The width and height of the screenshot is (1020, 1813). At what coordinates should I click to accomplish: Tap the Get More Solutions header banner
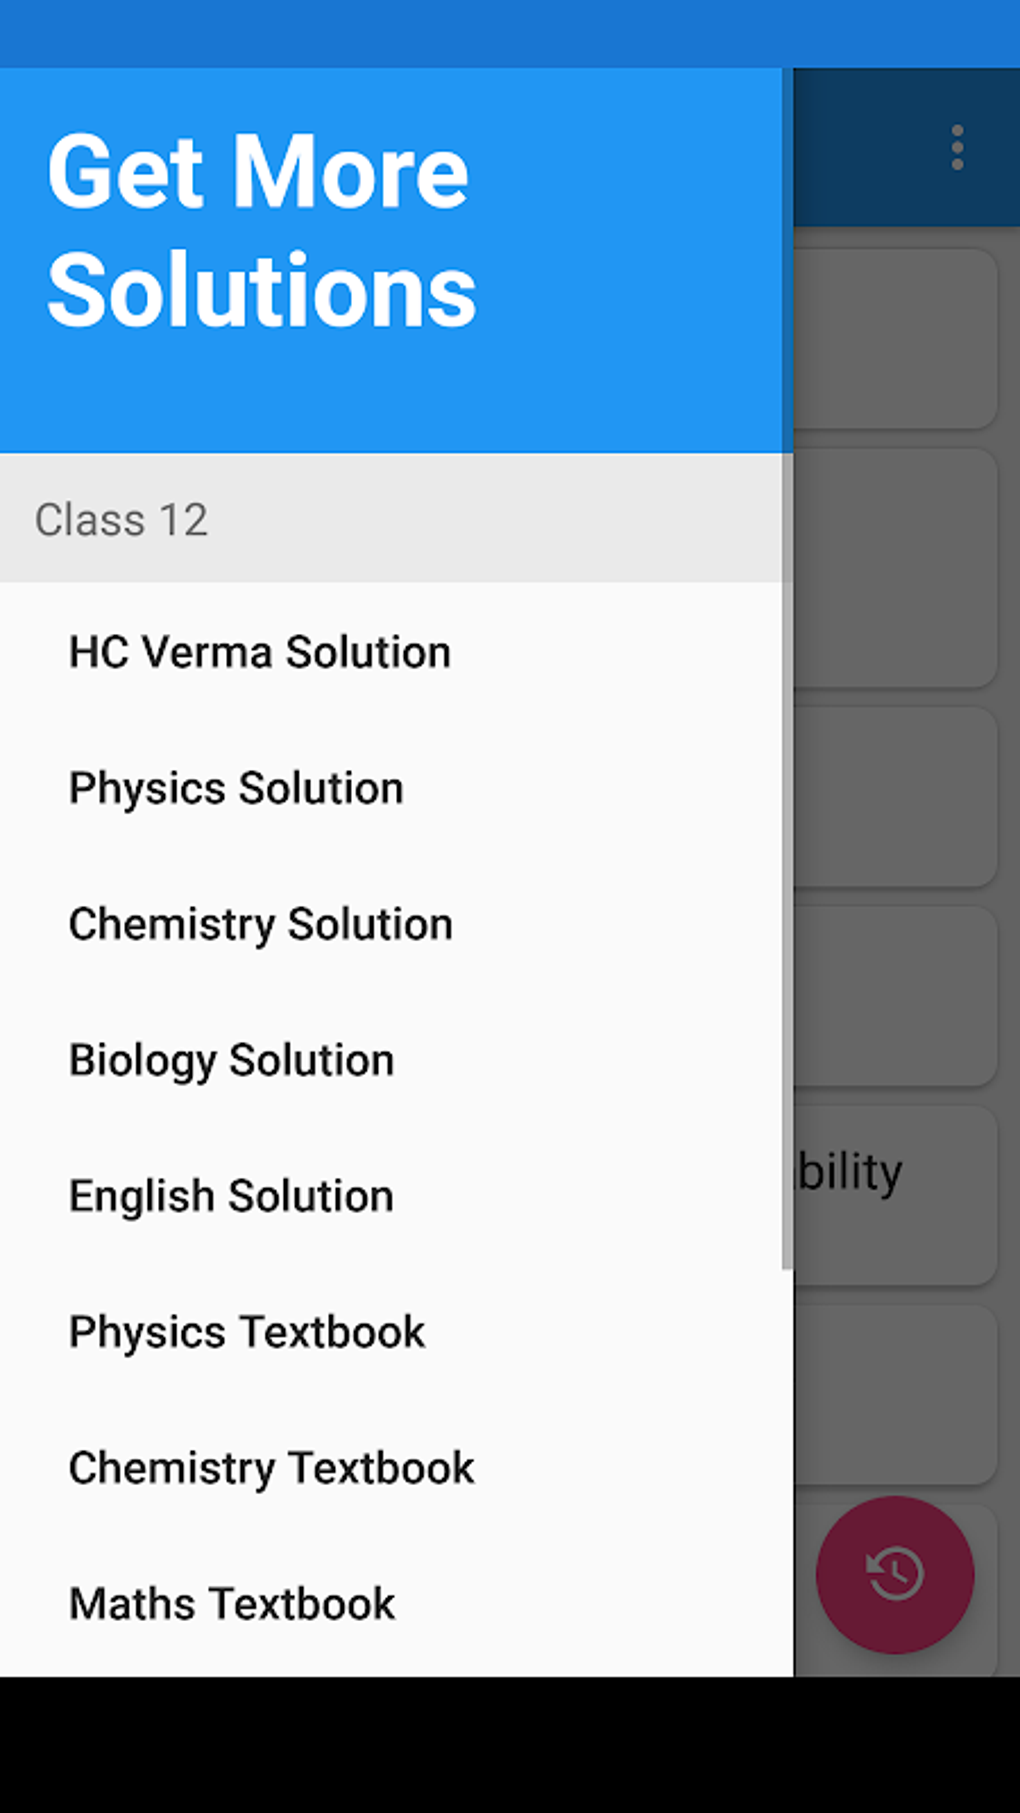(x=390, y=260)
